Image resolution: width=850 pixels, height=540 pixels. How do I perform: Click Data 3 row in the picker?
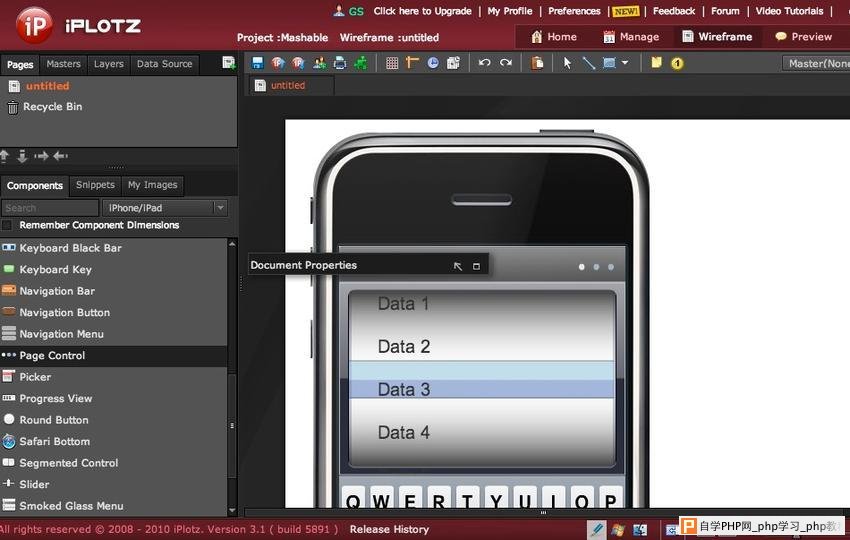[482, 389]
